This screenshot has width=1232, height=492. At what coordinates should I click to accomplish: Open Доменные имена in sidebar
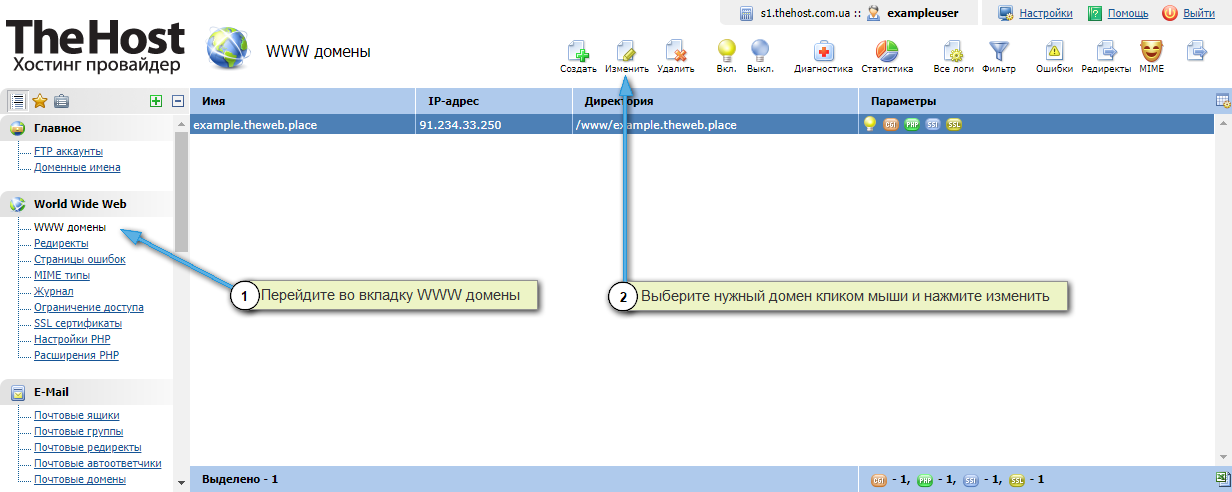coord(77,168)
